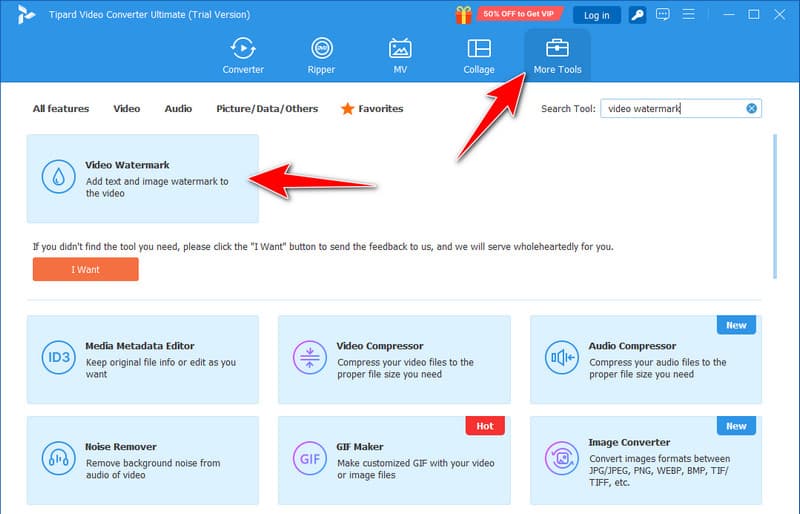Select the Image Converter title
Image resolution: width=800 pixels, height=514 pixels.
629,443
